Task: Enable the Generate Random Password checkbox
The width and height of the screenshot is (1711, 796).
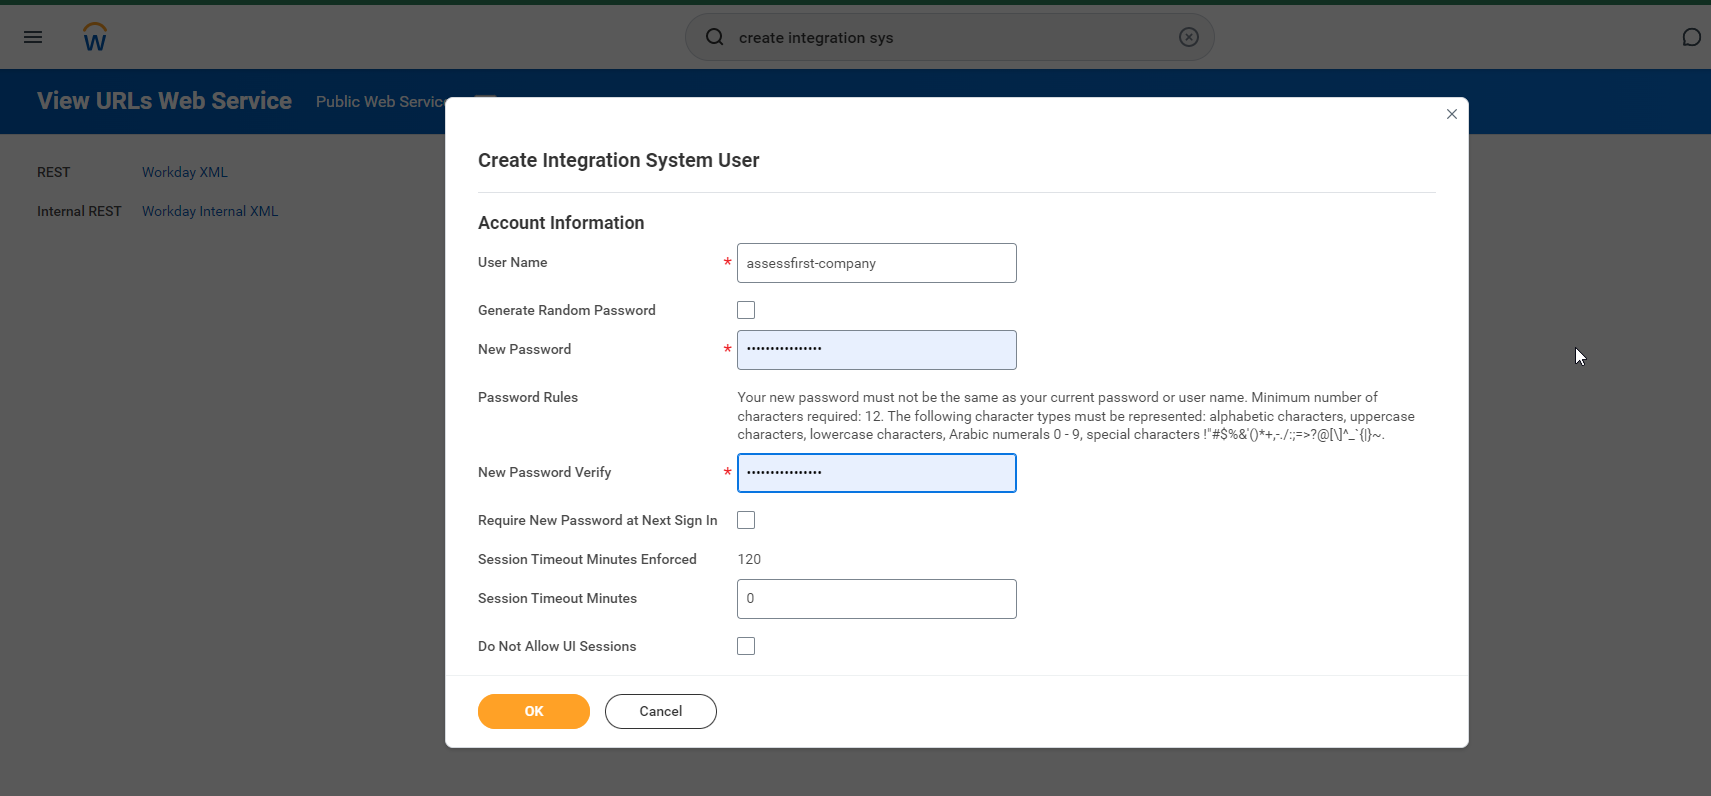Action: coord(746,310)
